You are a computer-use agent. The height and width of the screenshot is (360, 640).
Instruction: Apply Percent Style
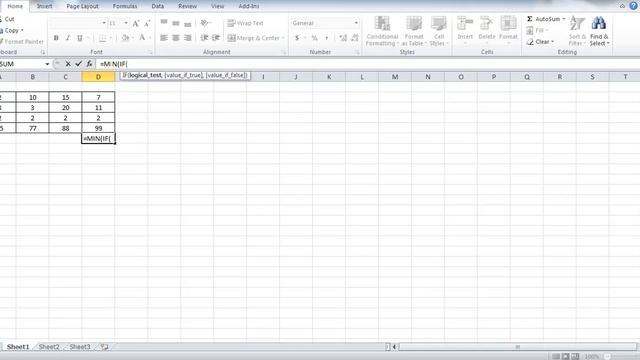tap(315, 38)
